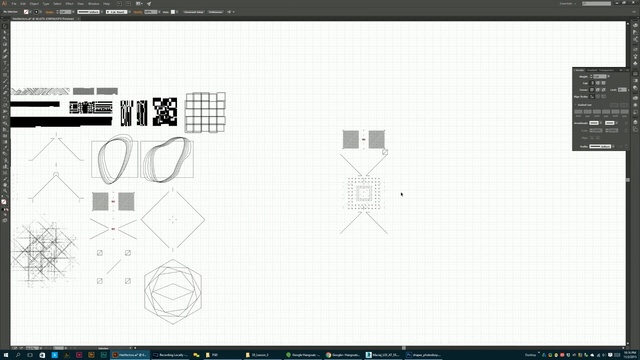Open stroke weight dropdown in control bar

[x=73, y=12]
